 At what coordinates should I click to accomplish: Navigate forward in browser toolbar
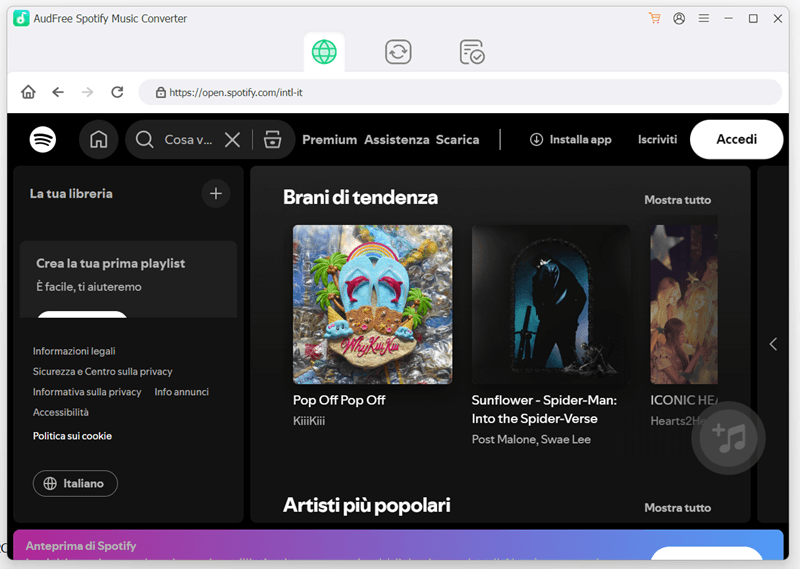(x=88, y=92)
